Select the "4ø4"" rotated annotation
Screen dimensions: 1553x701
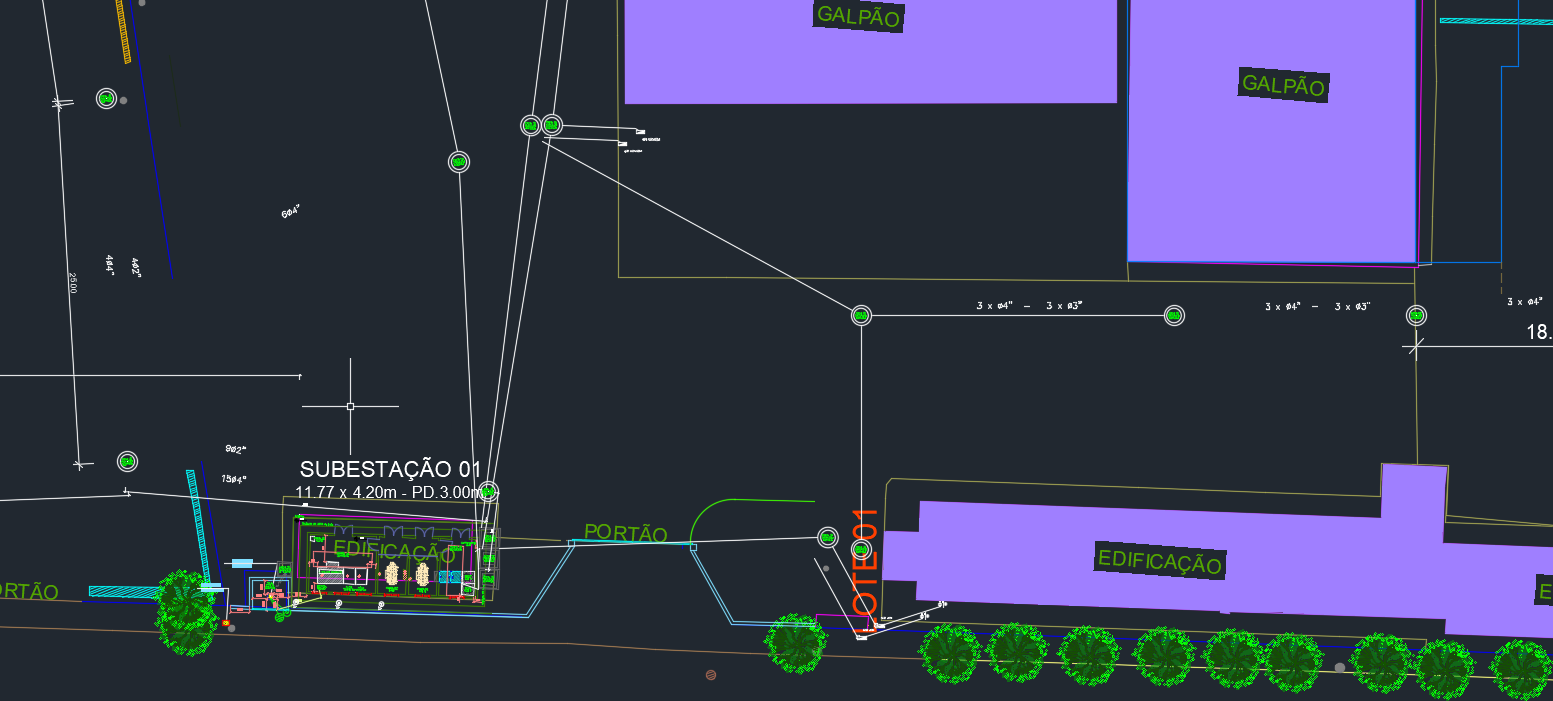110,265
